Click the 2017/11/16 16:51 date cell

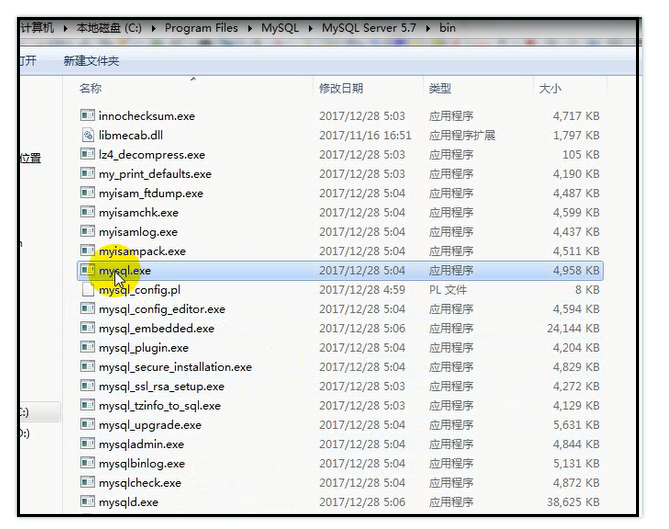[365, 135]
